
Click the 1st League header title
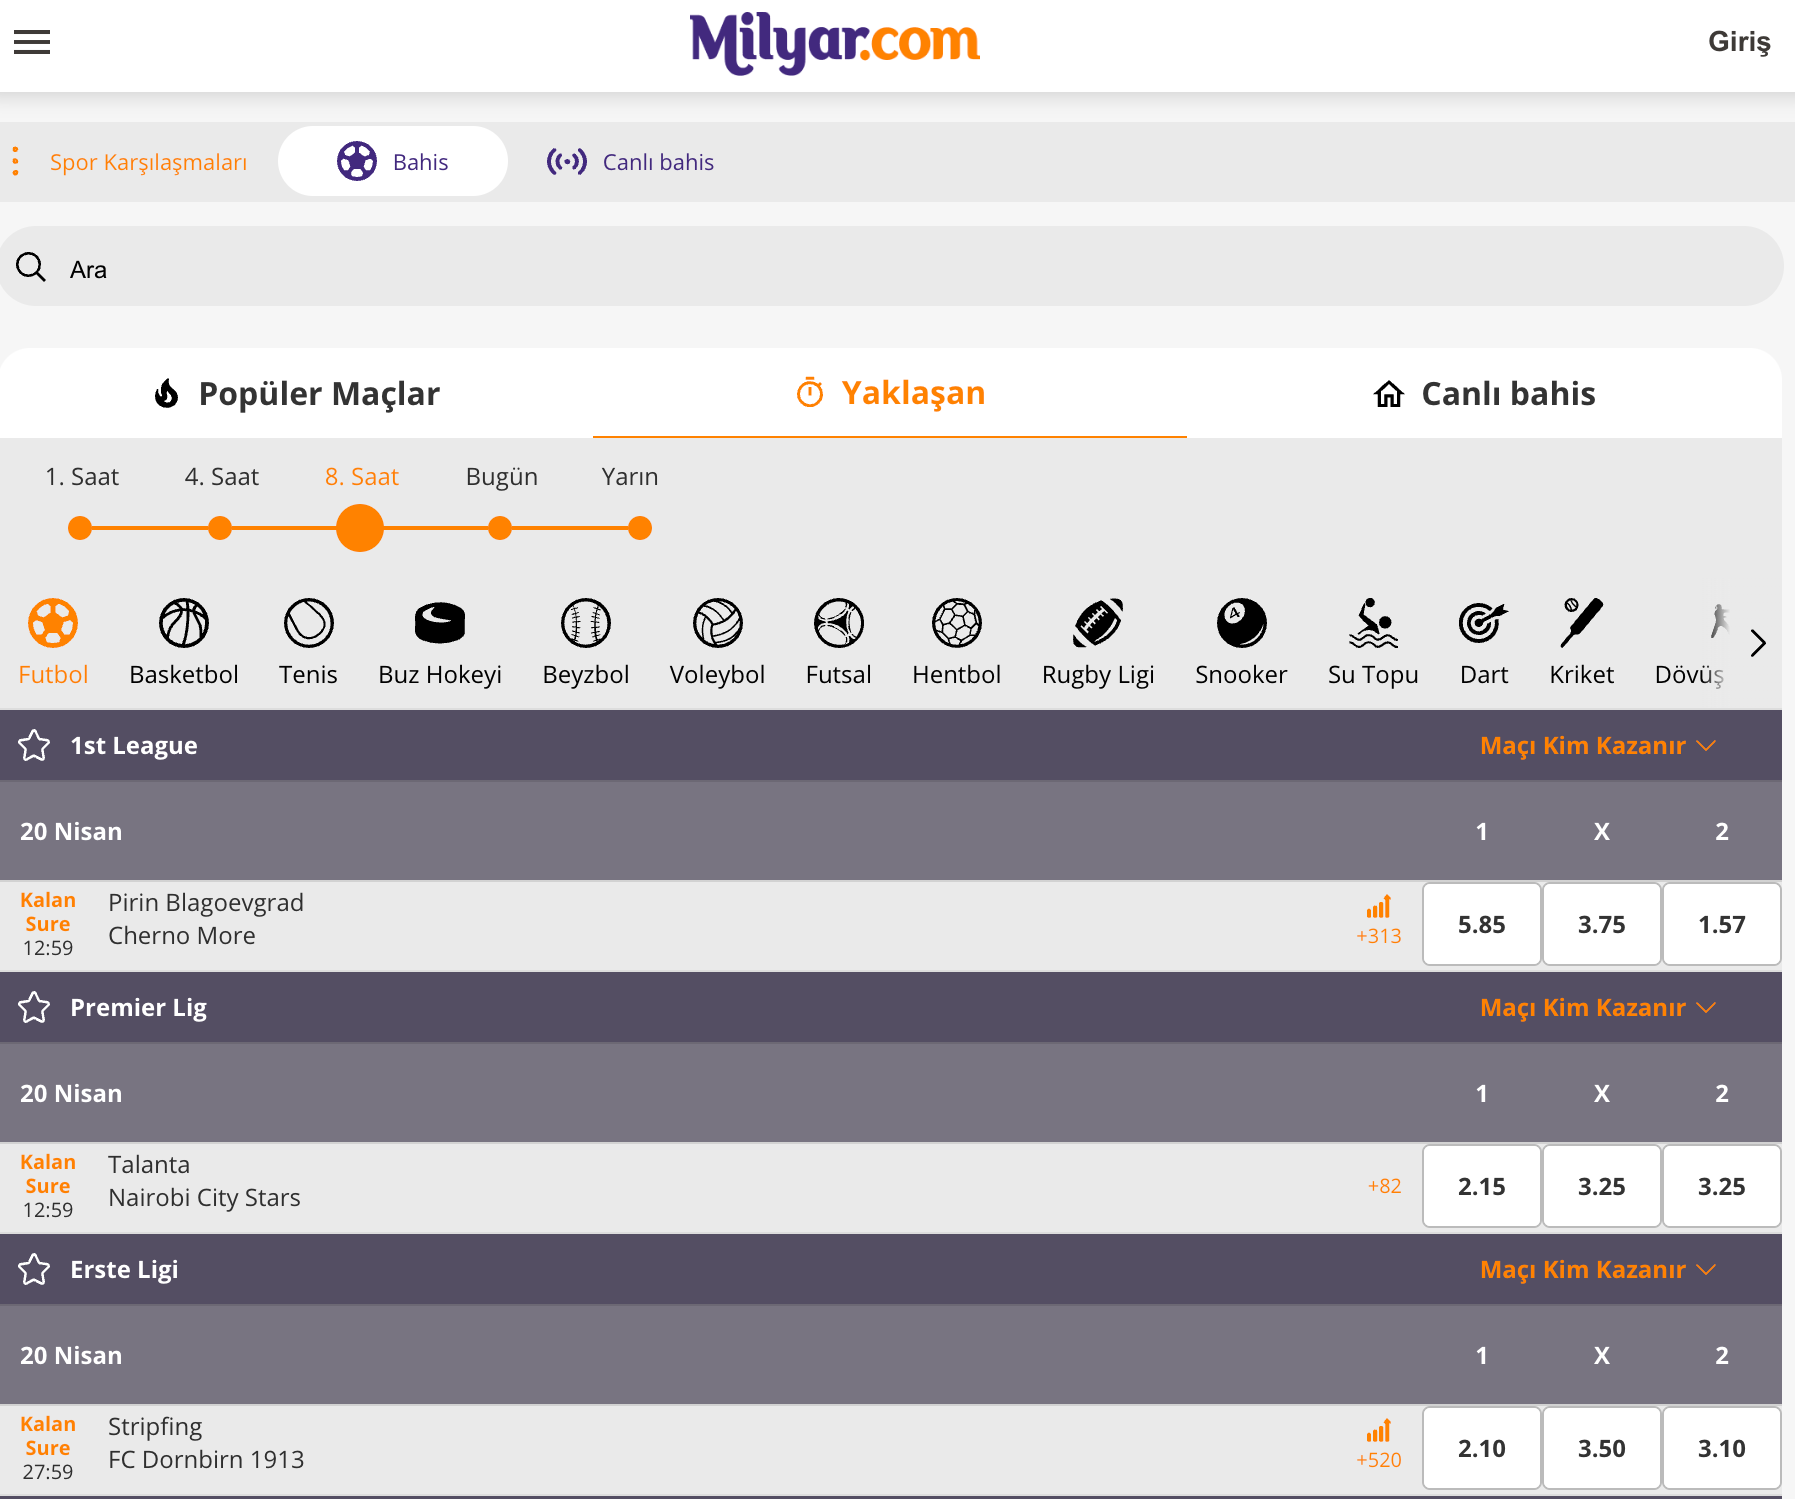[x=134, y=745]
